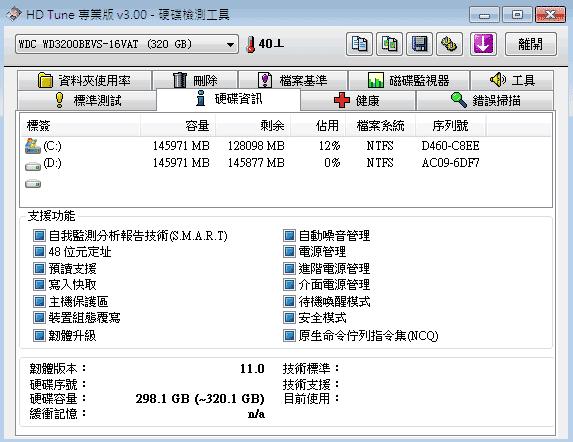Click the 0% usage value
The image size is (573, 442).
[332, 163]
